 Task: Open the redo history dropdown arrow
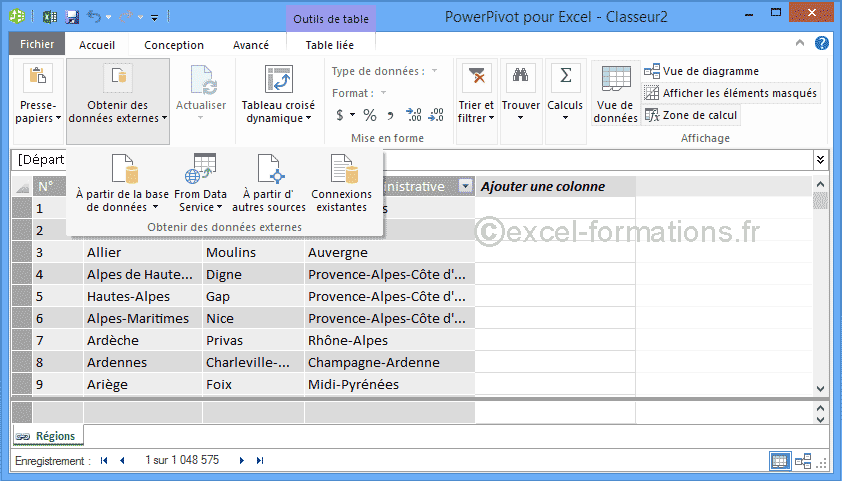pos(141,18)
